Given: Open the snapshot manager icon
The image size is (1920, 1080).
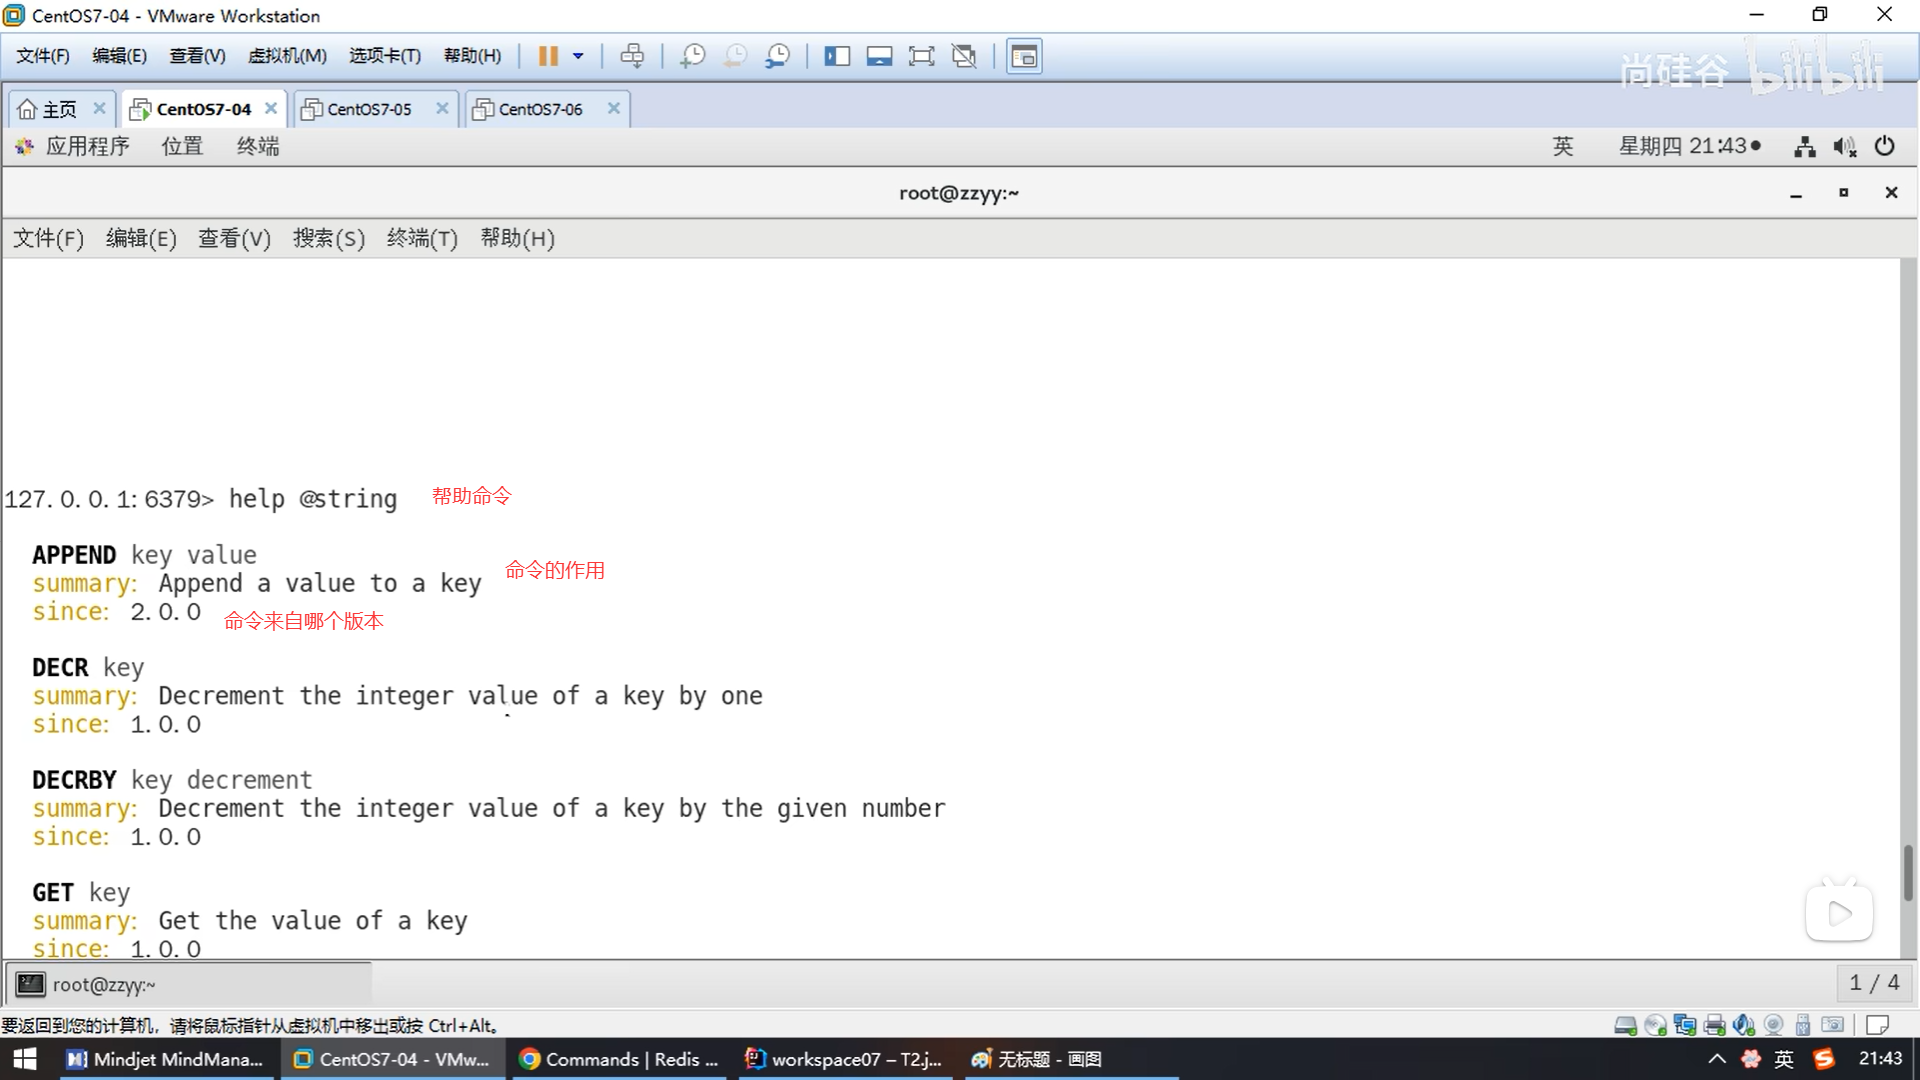Looking at the screenshot, I should tap(778, 56).
